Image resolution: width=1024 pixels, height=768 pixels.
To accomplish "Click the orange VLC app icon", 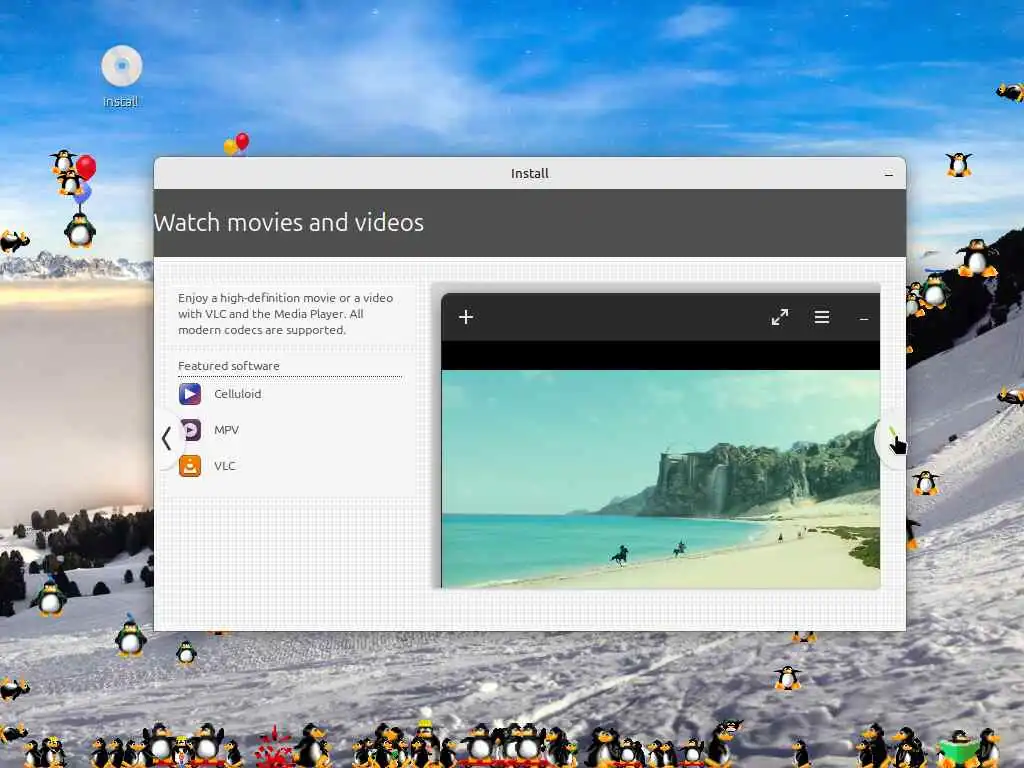I will [190, 466].
